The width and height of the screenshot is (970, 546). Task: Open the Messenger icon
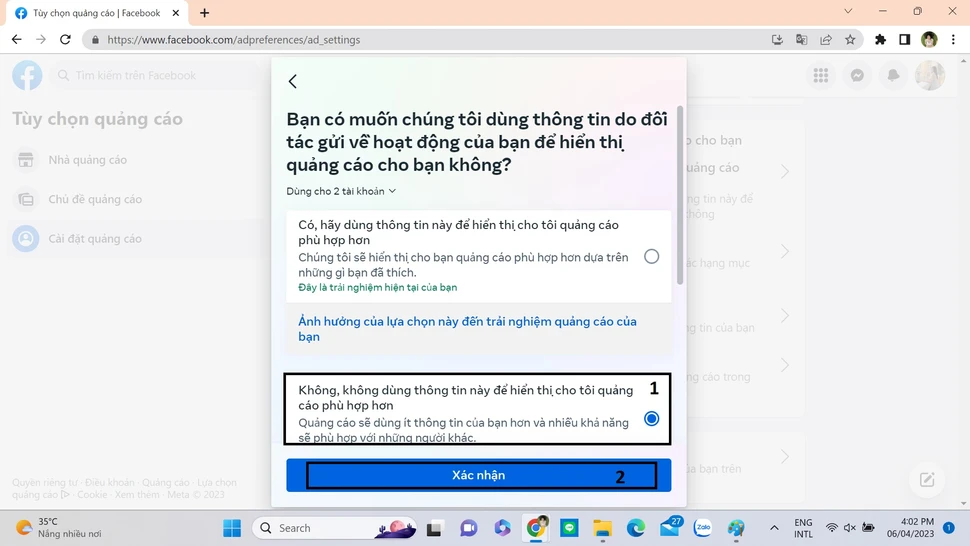[857, 76]
